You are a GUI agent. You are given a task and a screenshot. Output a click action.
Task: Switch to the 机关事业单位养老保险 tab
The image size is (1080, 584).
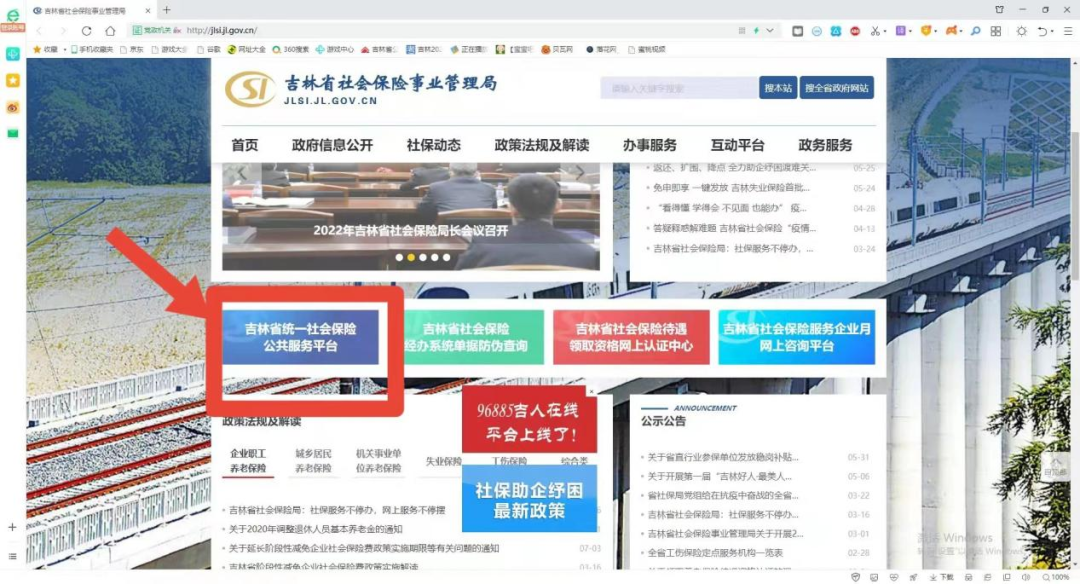pyautogui.click(x=378, y=461)
